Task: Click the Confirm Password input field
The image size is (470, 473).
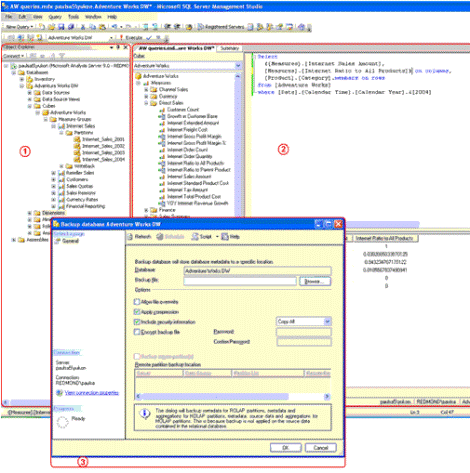Action: [304, 342]
